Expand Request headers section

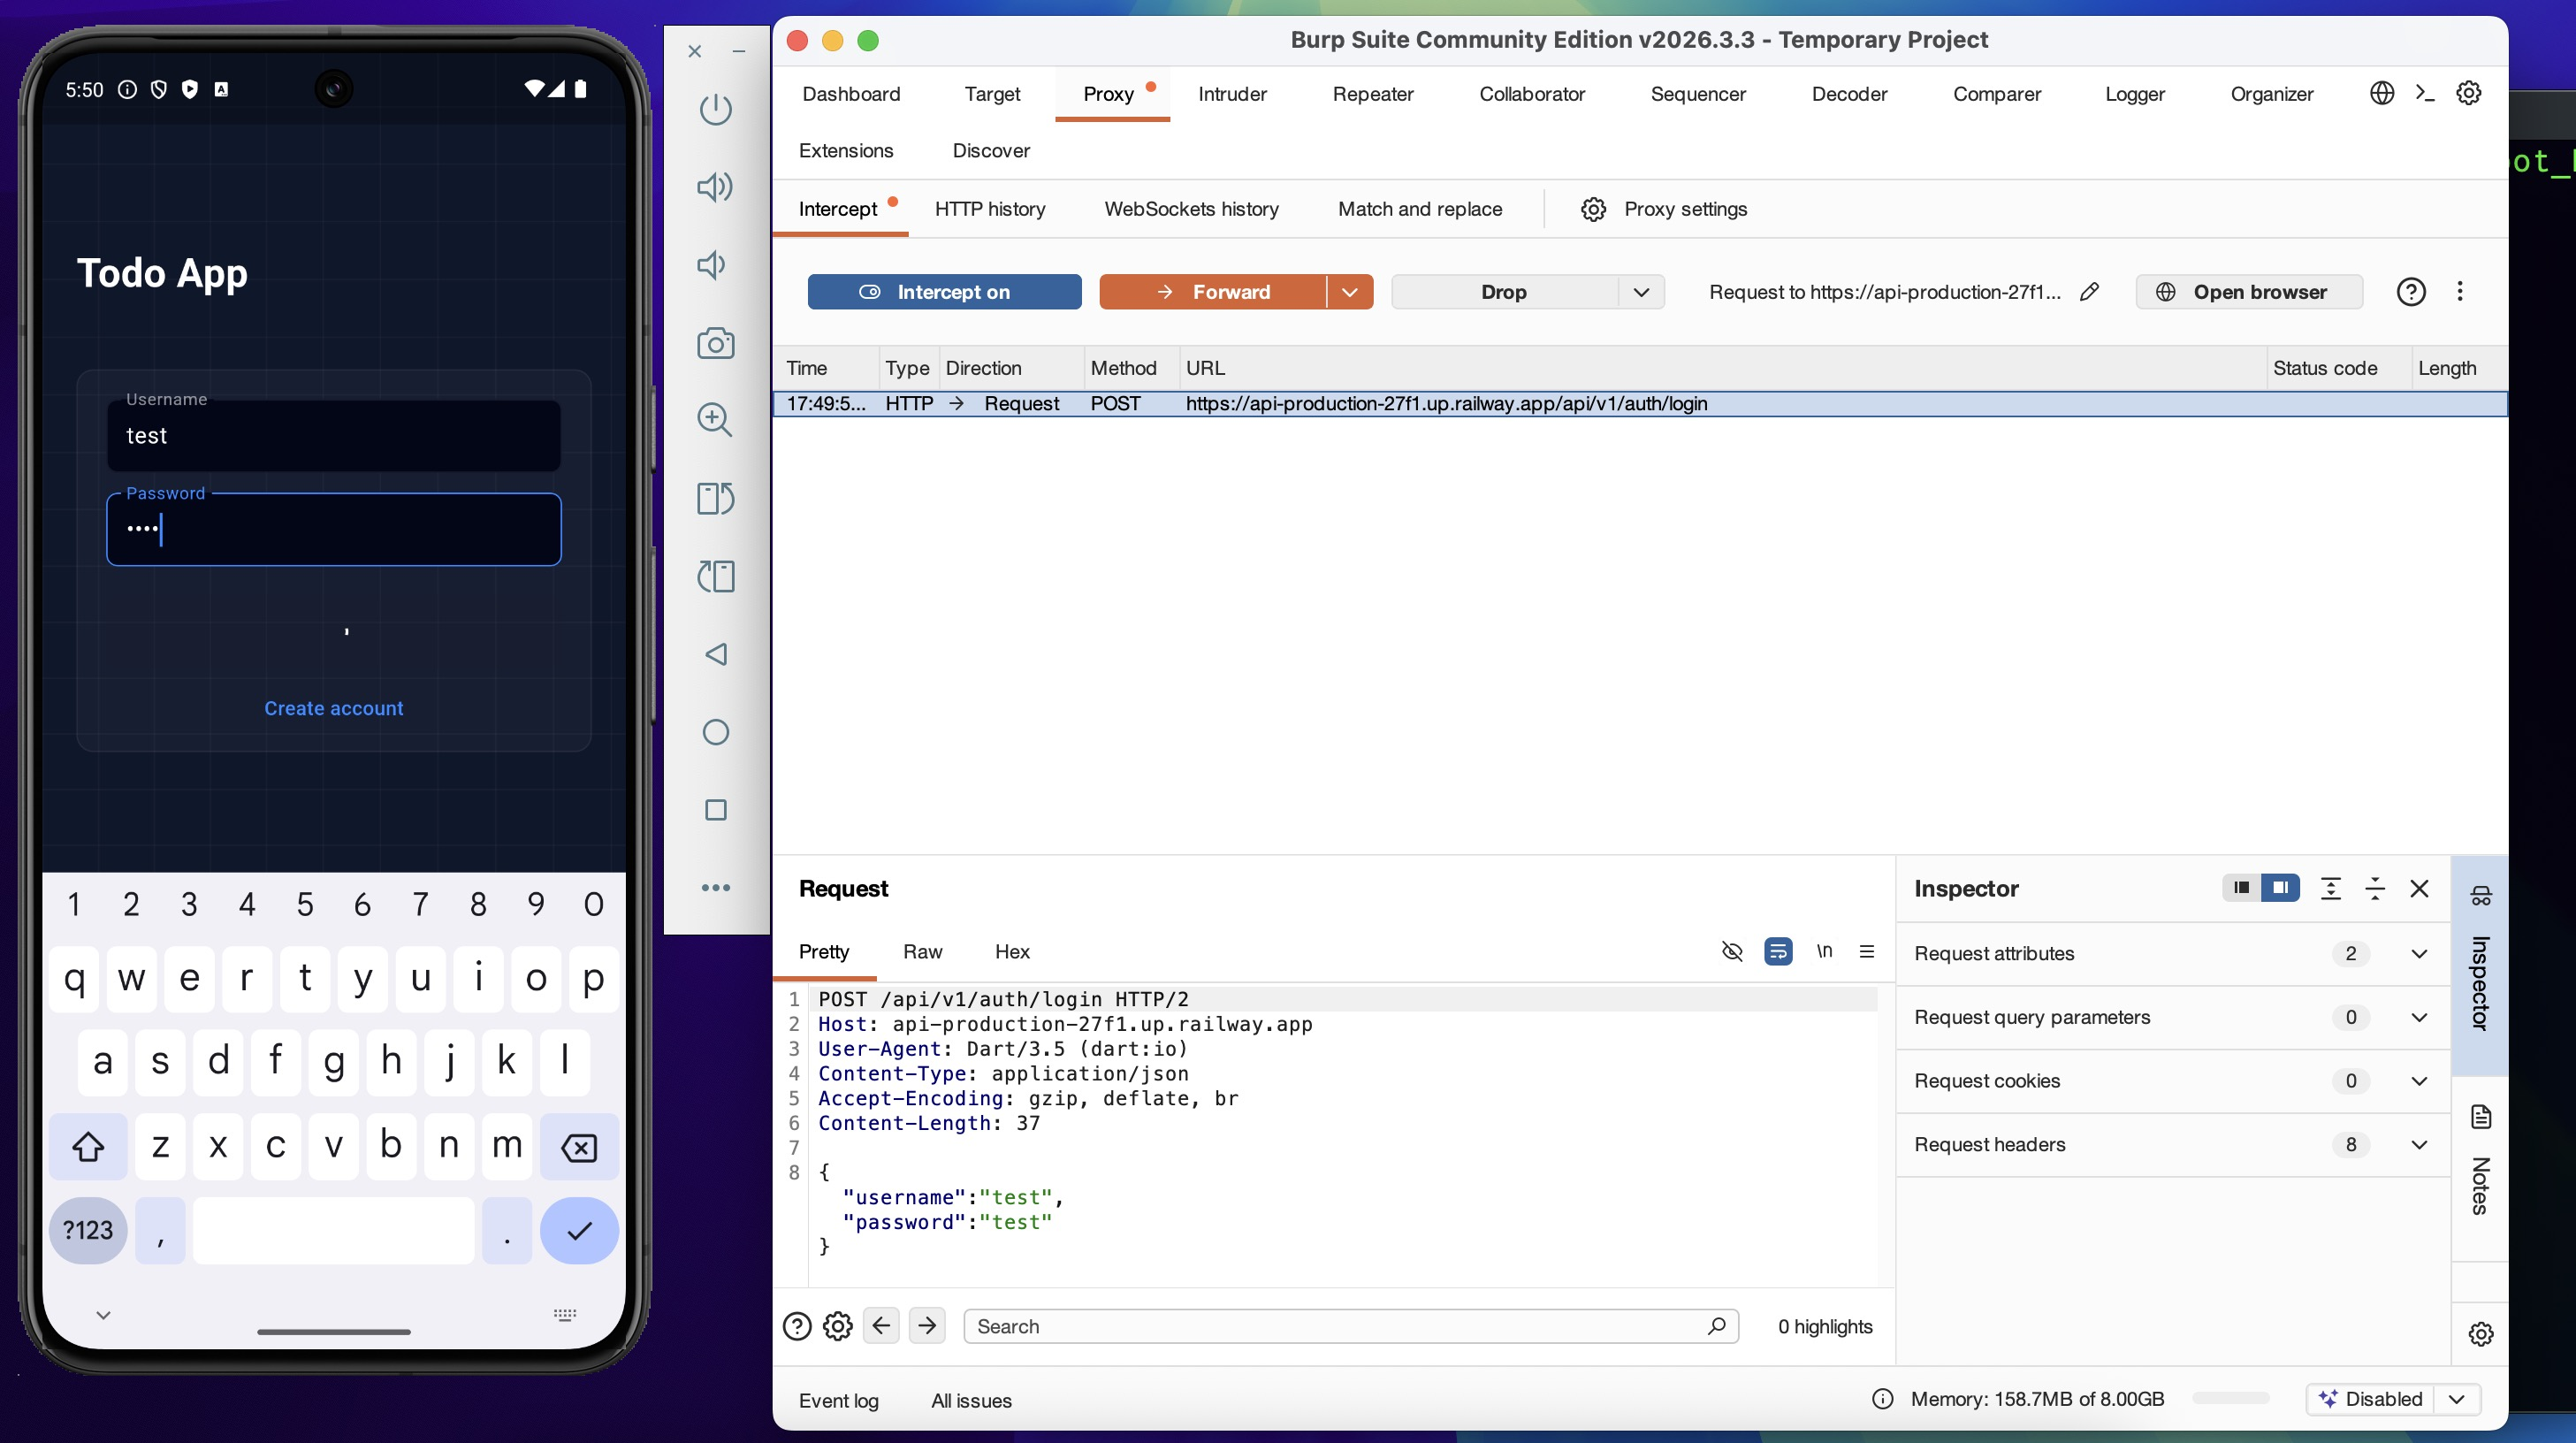[x=2419, y=1145]
